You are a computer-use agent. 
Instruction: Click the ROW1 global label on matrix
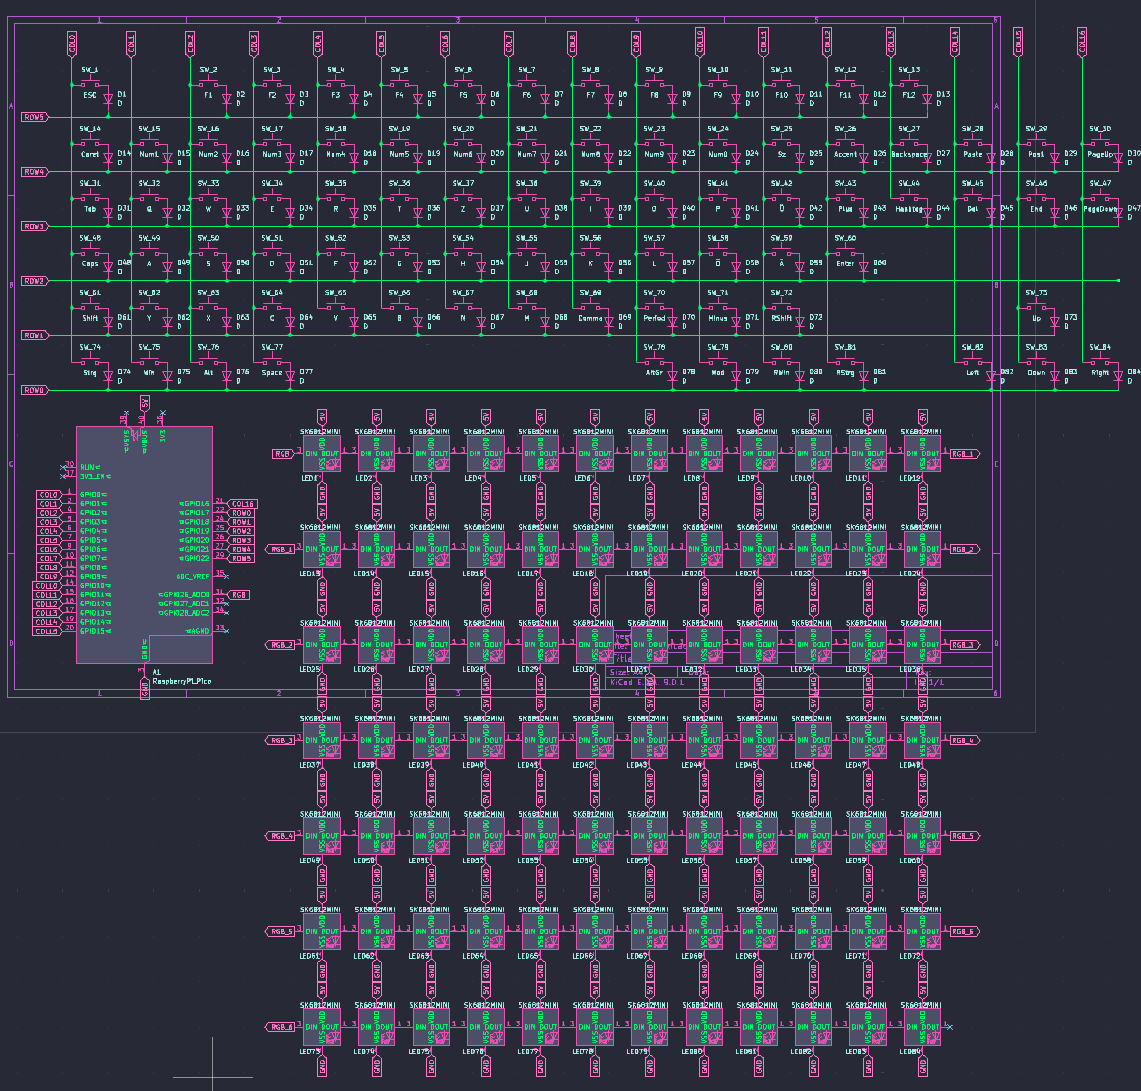[x=35, y=336]
